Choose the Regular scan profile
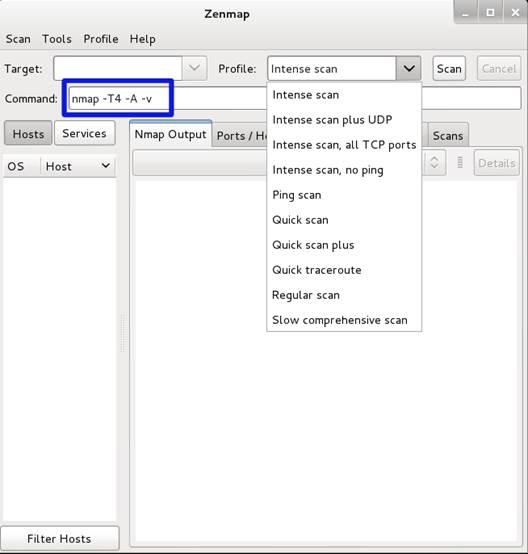 (x=344, y=295)
